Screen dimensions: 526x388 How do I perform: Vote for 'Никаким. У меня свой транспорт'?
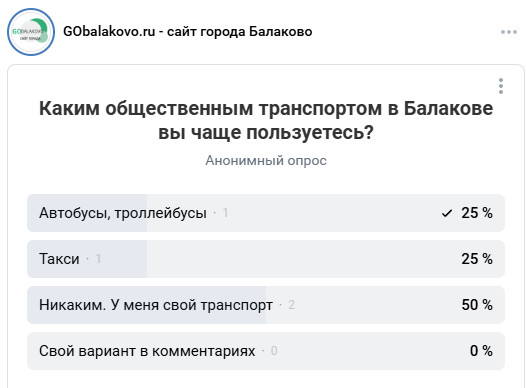coord(266,305)
